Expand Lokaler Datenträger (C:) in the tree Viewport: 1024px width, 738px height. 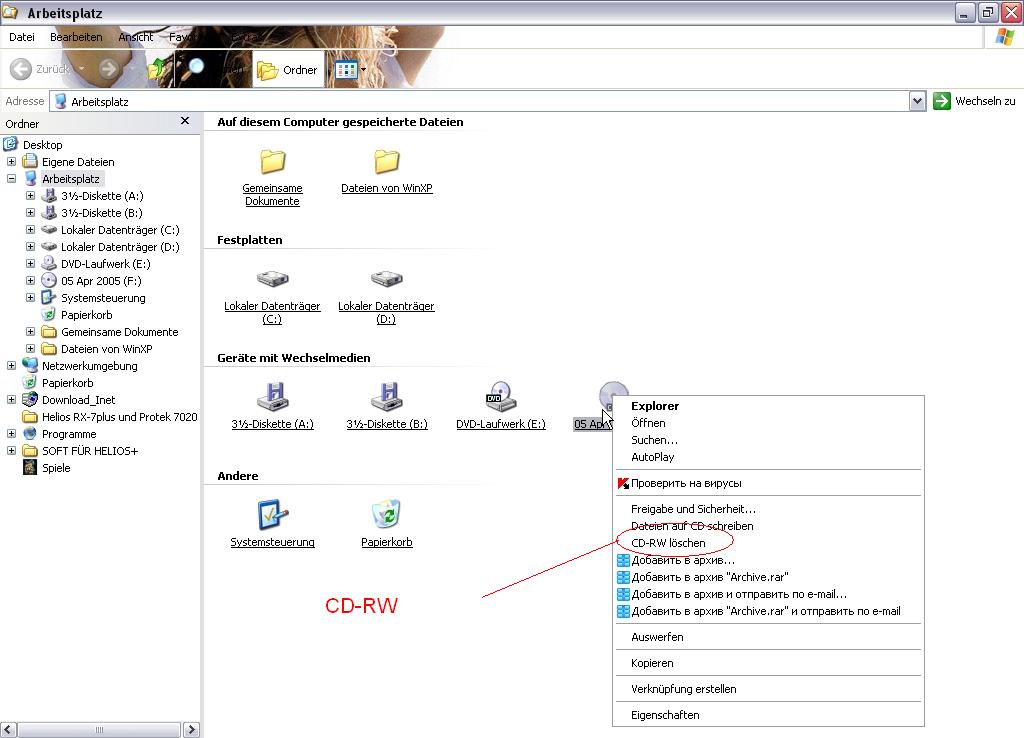(30, 229)
